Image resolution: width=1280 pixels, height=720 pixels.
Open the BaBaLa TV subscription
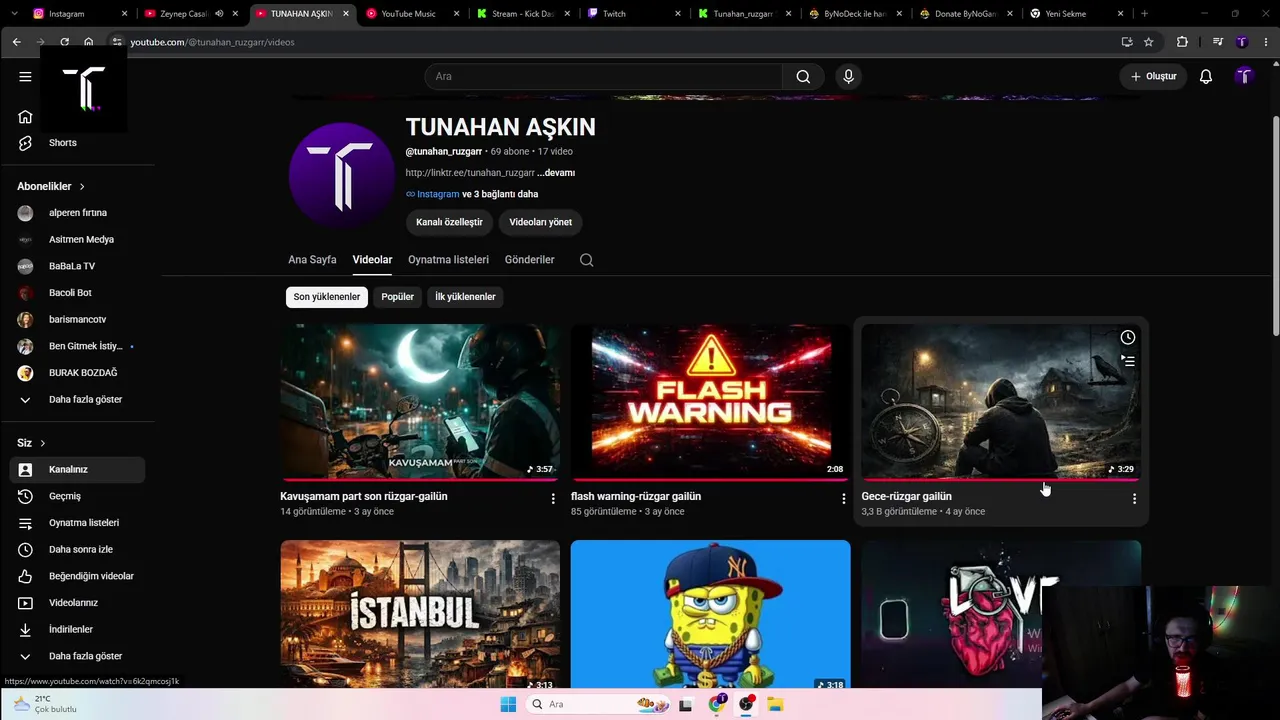(x=76, y=266)
